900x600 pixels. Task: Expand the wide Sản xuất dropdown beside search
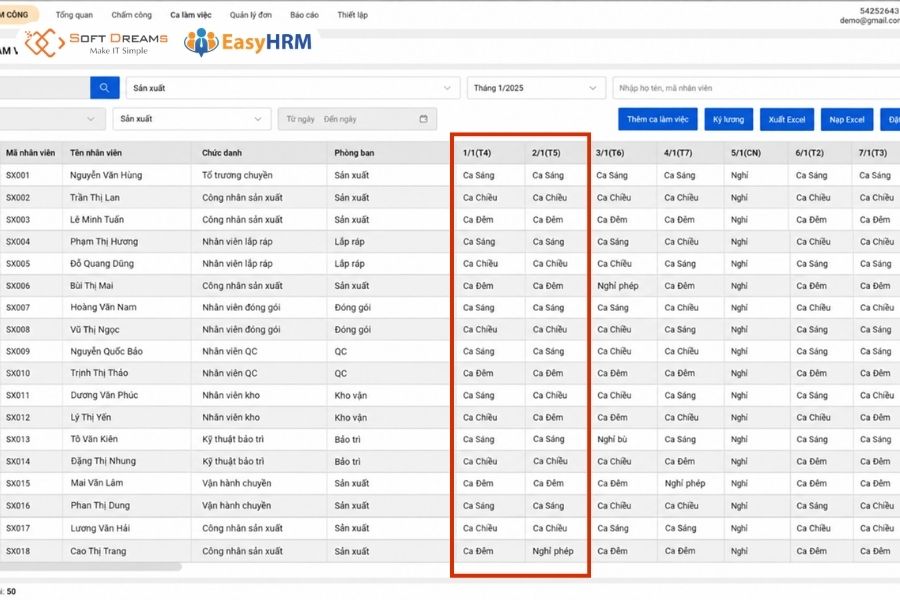point(293,88)
